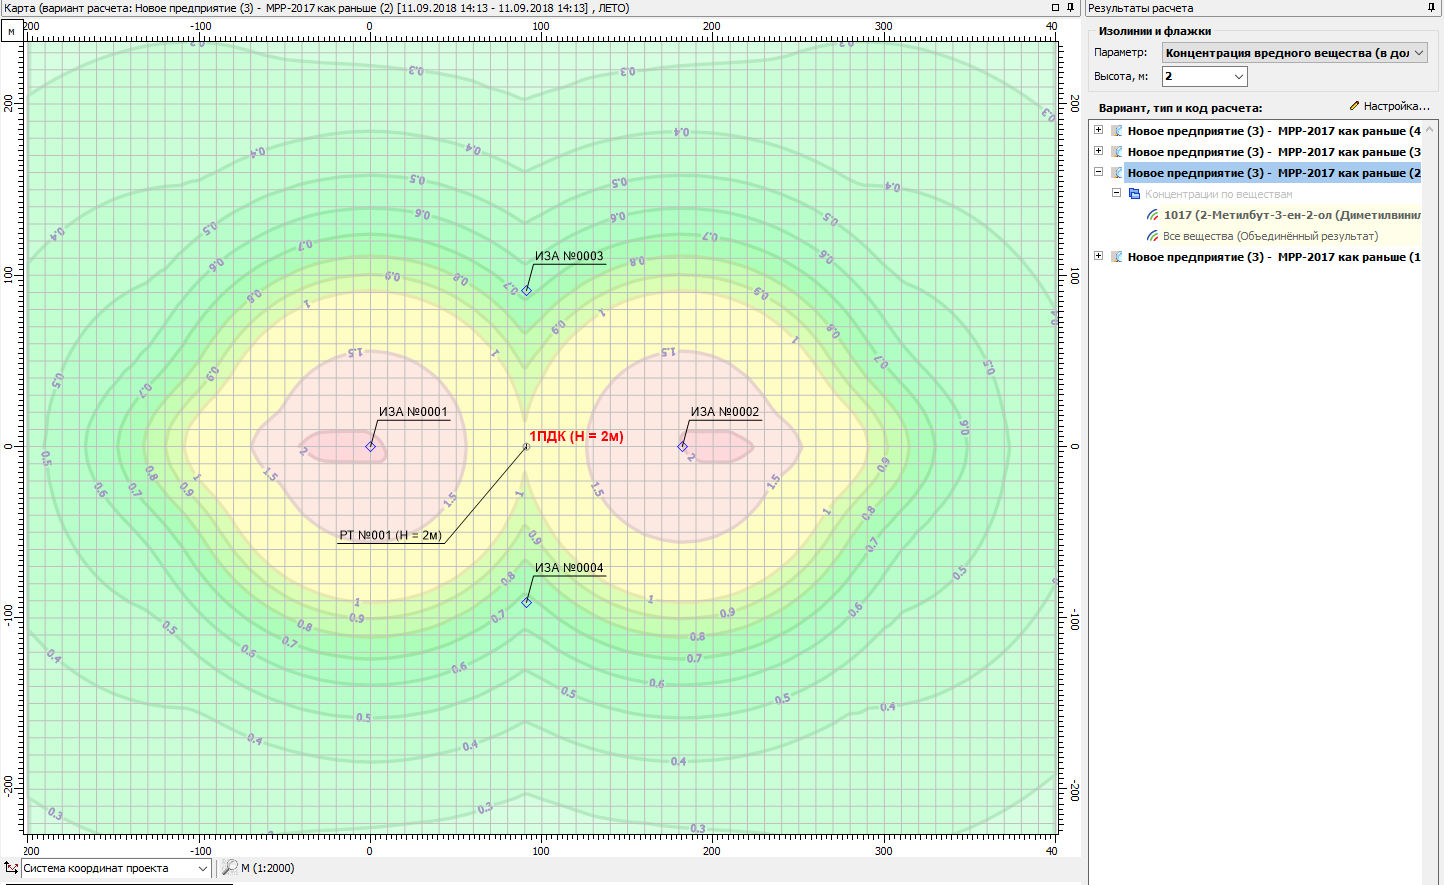Select substance 1017 (2-Метилбут-3-ен-2-ол) result
The image size is (1444, 885).
(1290, 215)
